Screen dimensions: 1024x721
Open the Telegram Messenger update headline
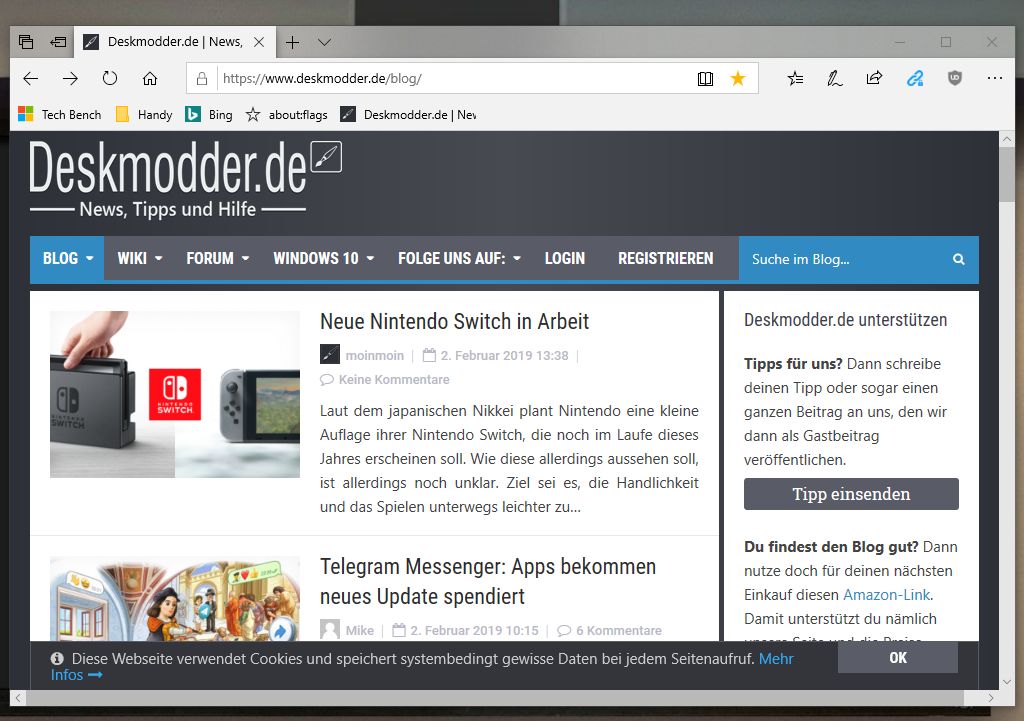(488, 581)
